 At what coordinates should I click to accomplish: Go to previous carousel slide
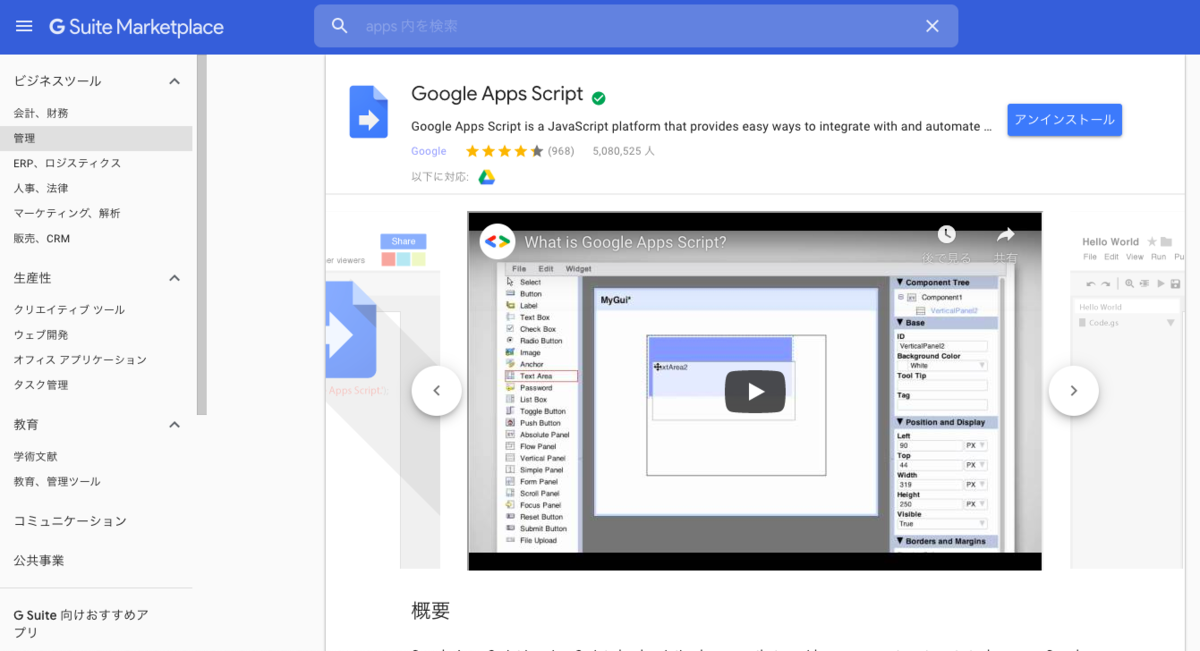pos(436,391)
